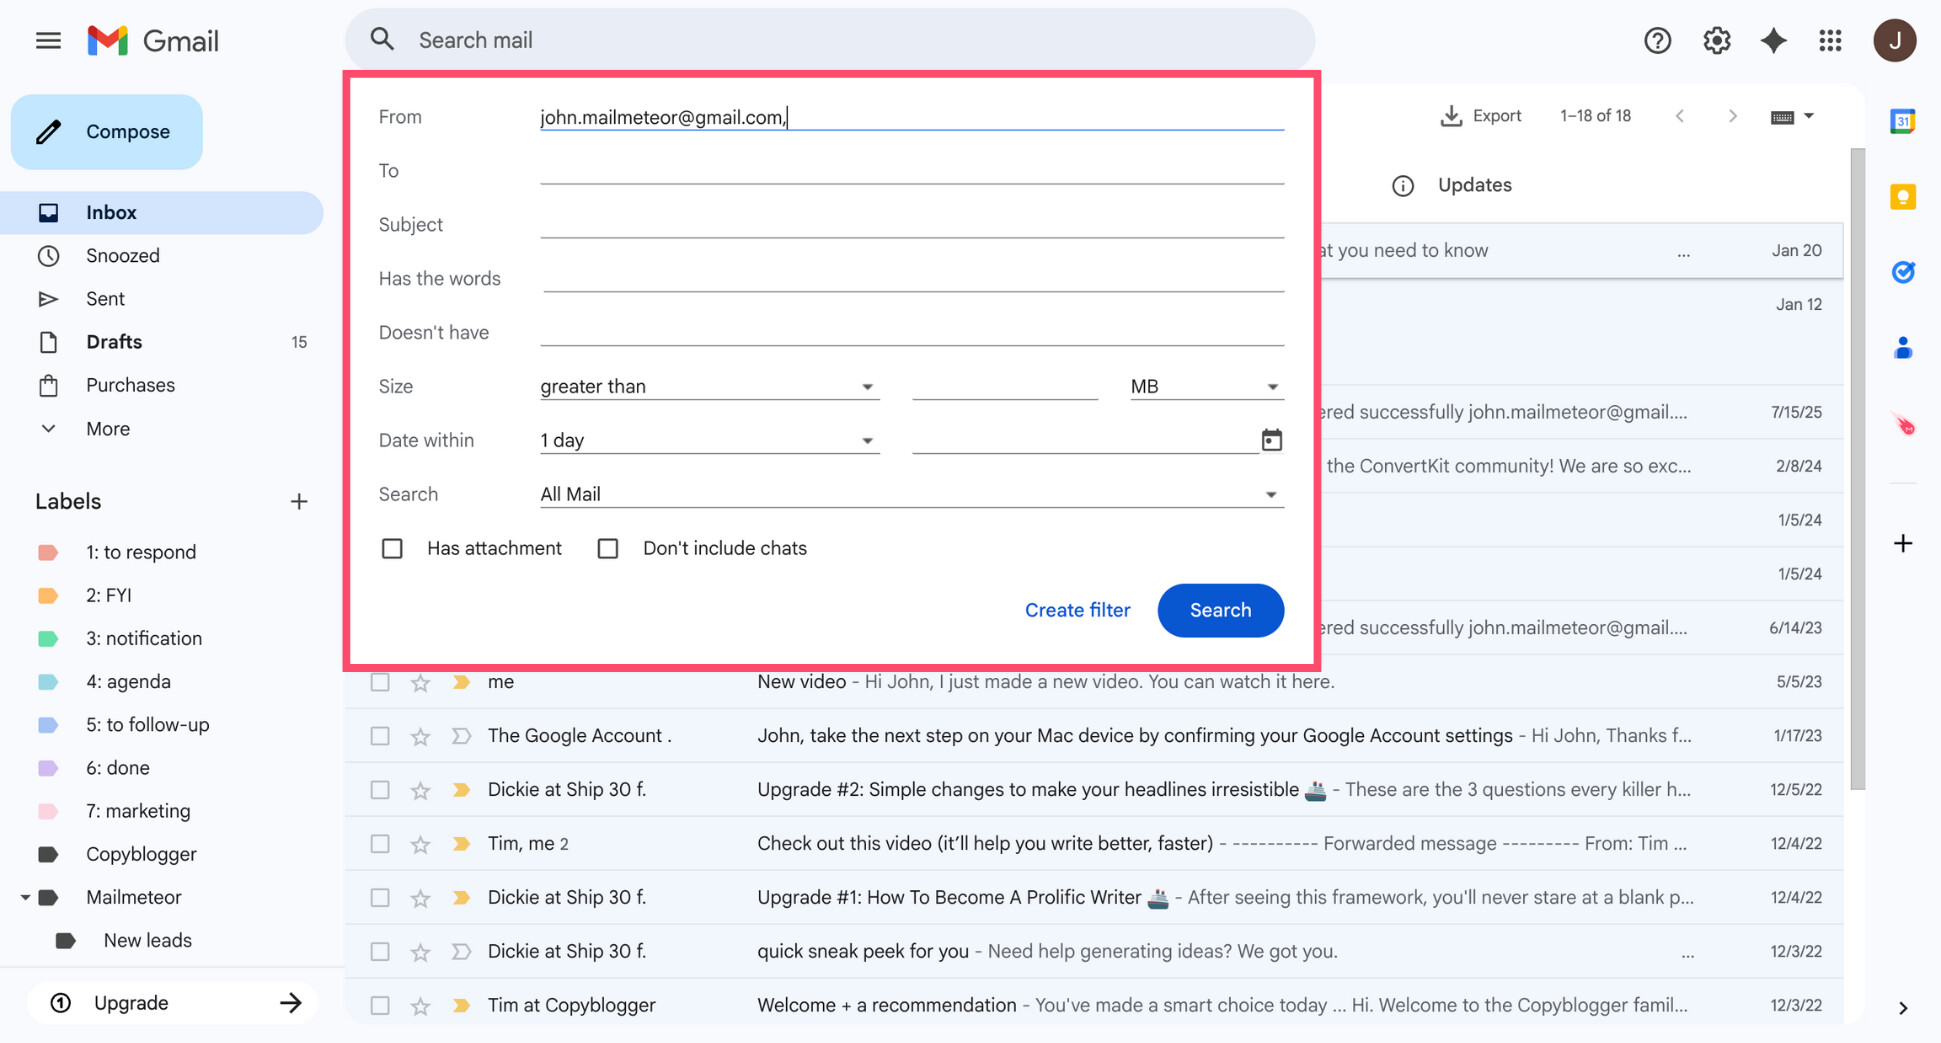Click the blue Search button
This screenshot has height=1043, width=1941.
coord(1220,610)
